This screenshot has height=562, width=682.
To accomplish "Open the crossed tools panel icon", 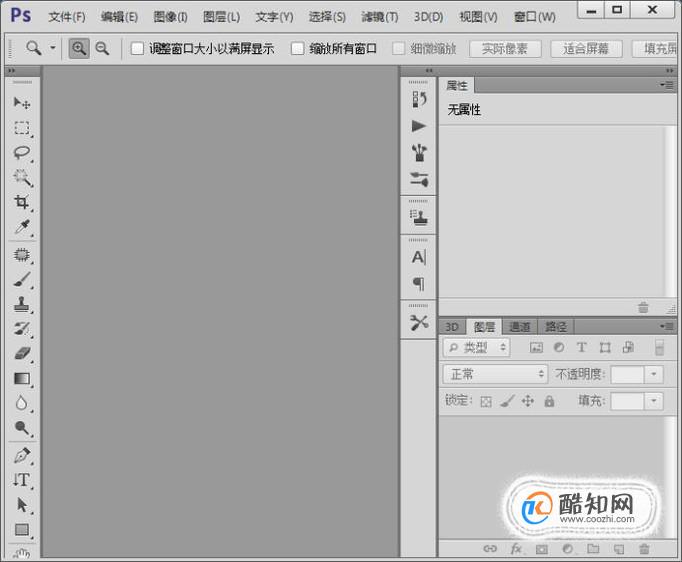I will [x=419, y=322].
